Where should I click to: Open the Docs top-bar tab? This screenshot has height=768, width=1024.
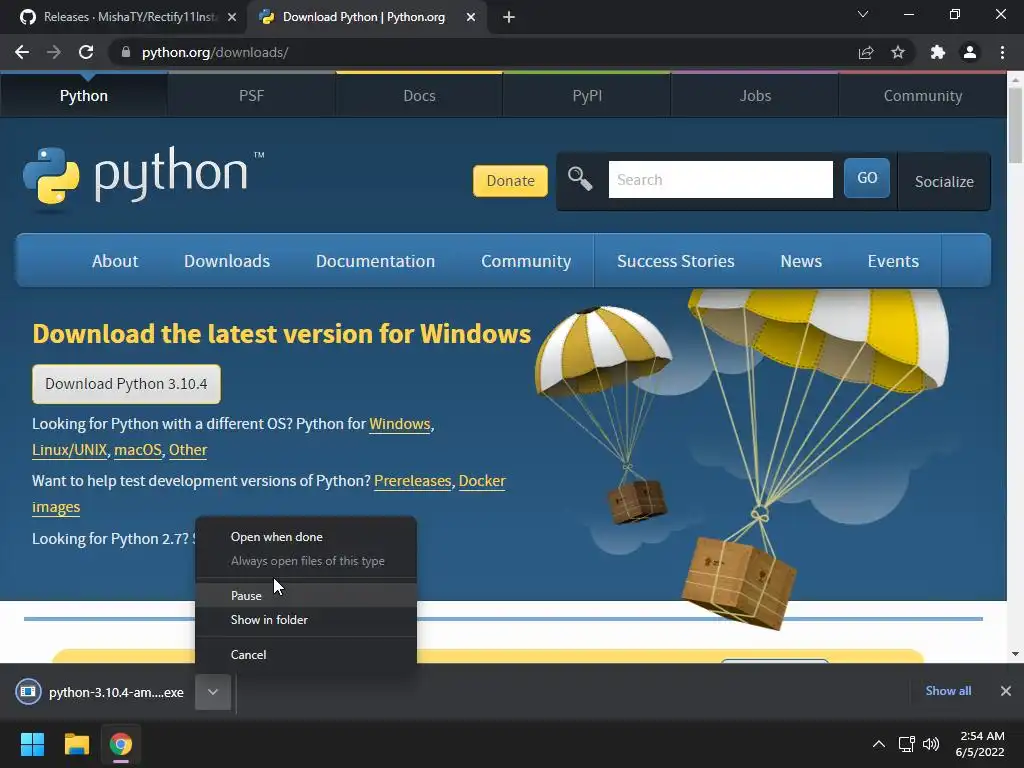coord(419,95)
